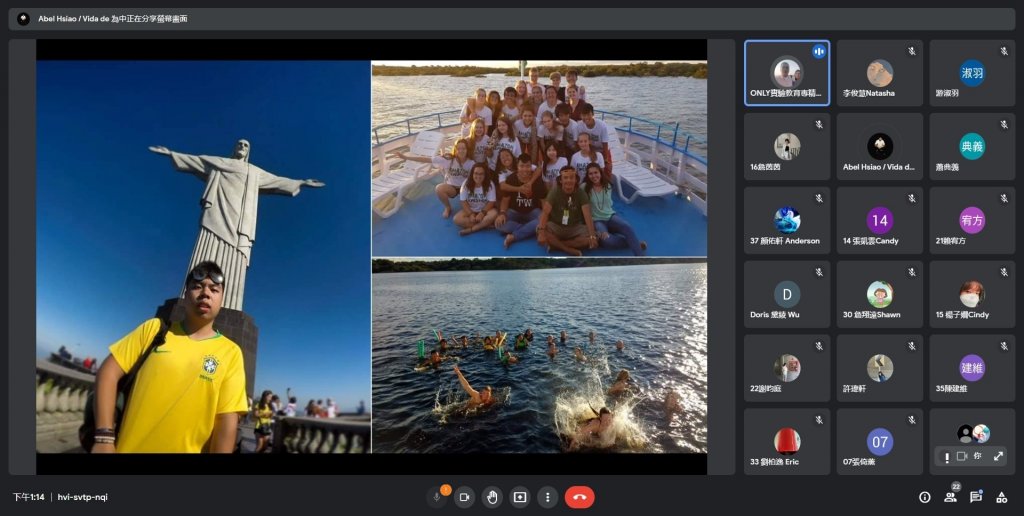Select the Natasha participant tile
This screenshot has height=516, width=1024.
pos(880,73)
